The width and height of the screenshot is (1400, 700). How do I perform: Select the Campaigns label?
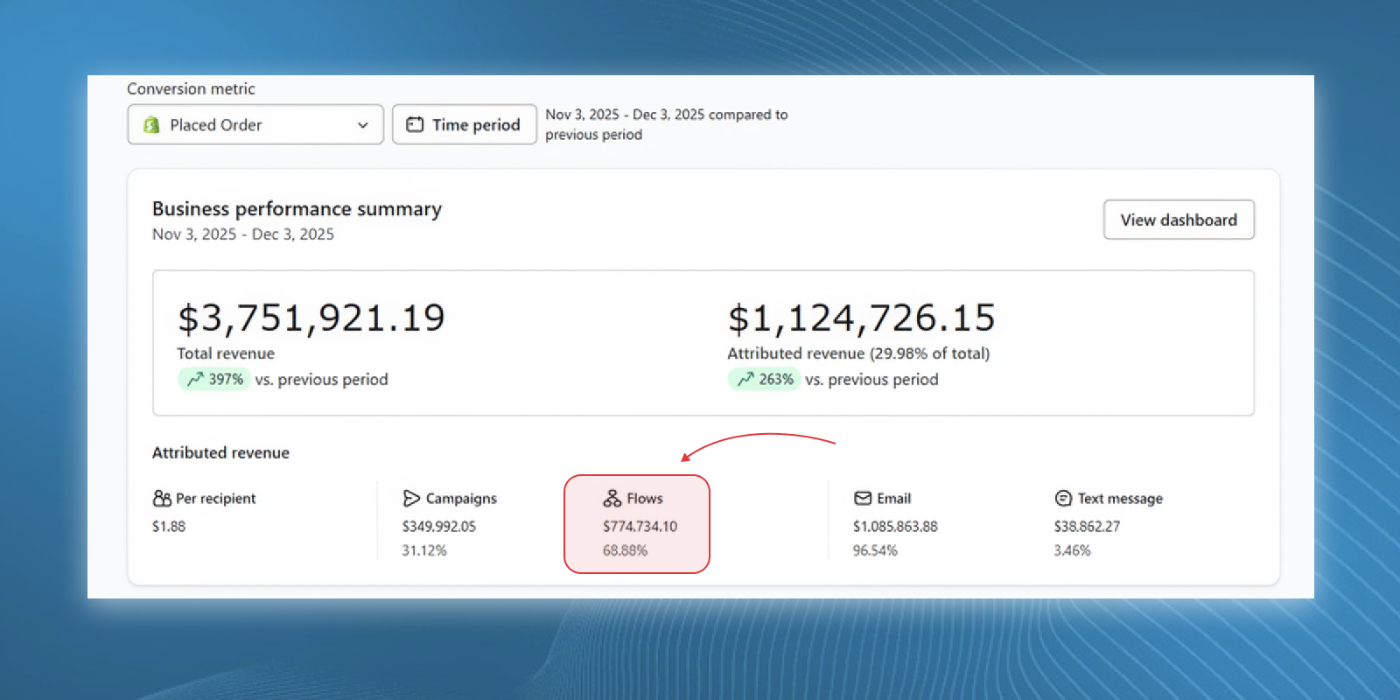[x=461, y=498]
